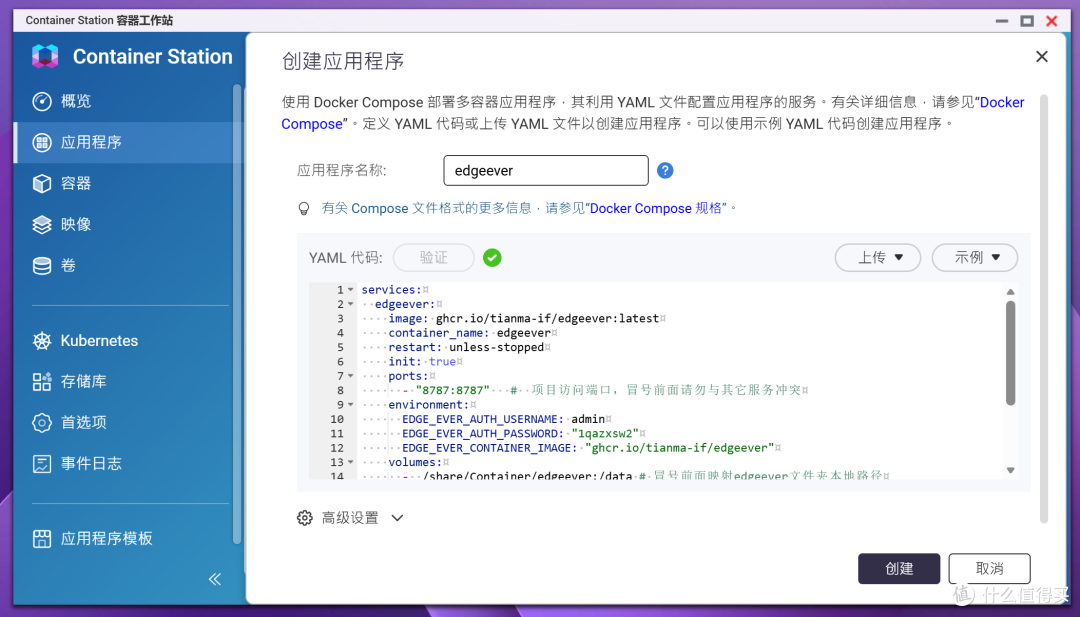This screenshot has width=1080, height=617.
Task: Open the 事件日志 event log icon
Action: tap(42, 463)
